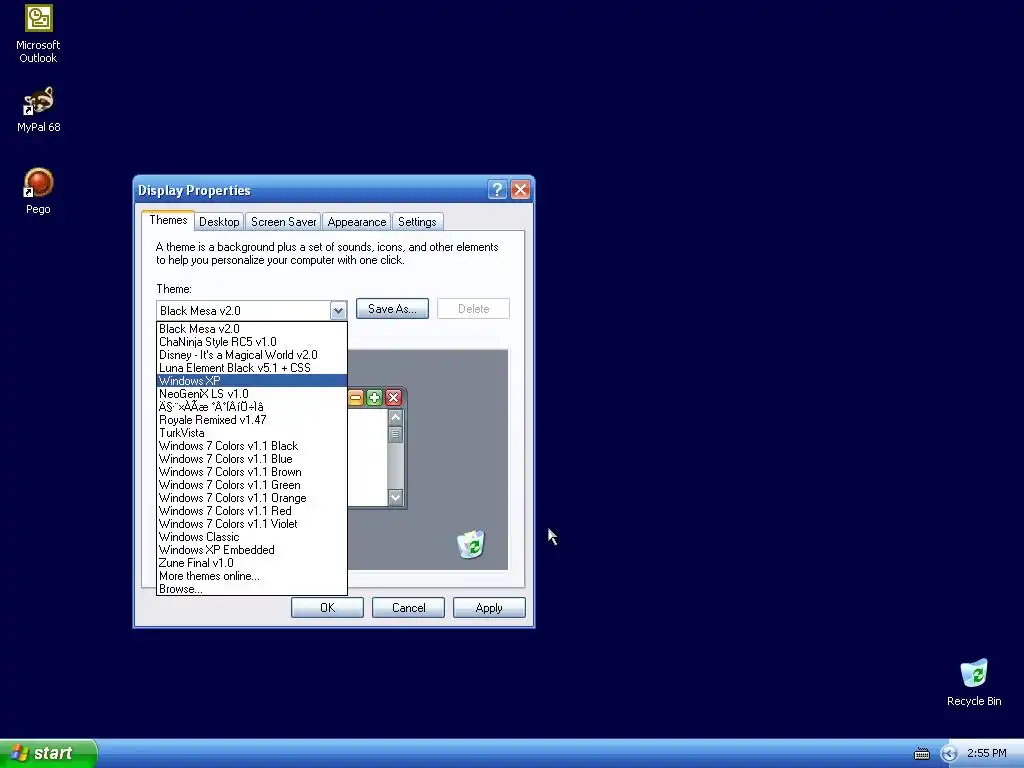Click the on-screen keyboard tray icon
The width and height of the screenshot is (1024, 768).
tap(921, 754)
